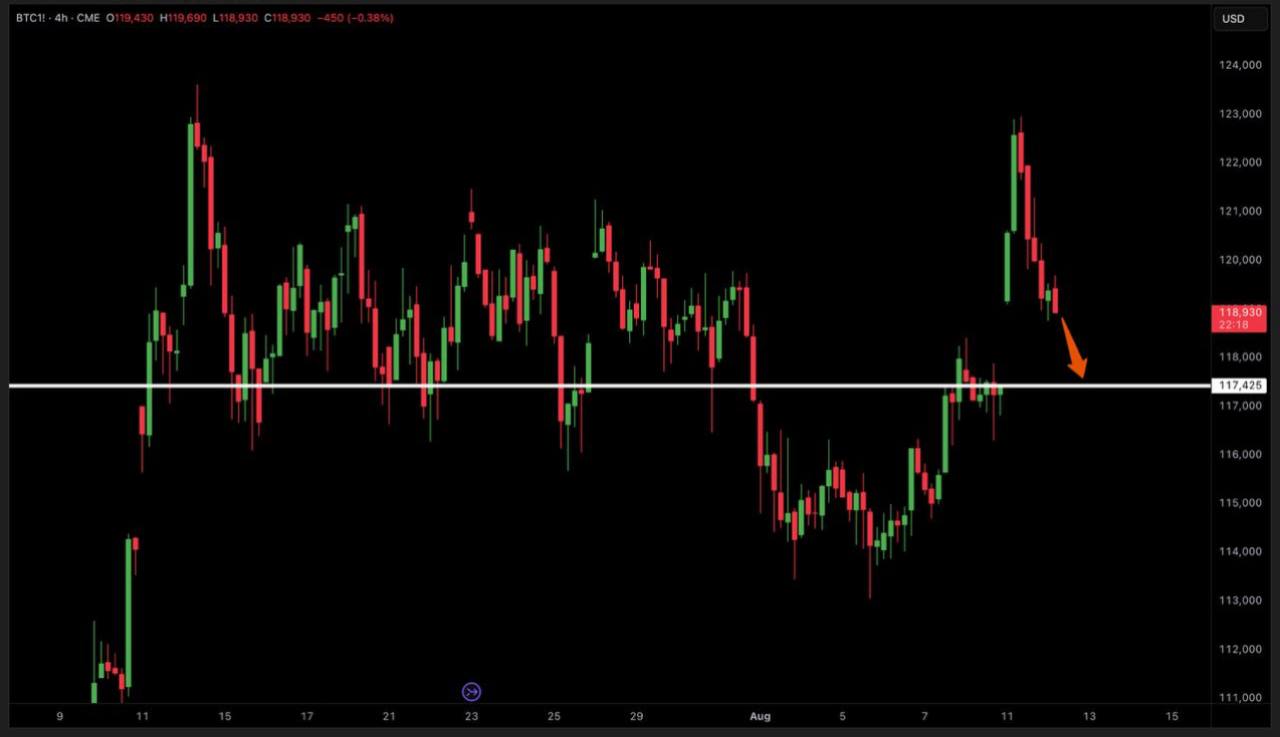
Task: Click the 115,000 price axis label
Action: coord(1240,503)
